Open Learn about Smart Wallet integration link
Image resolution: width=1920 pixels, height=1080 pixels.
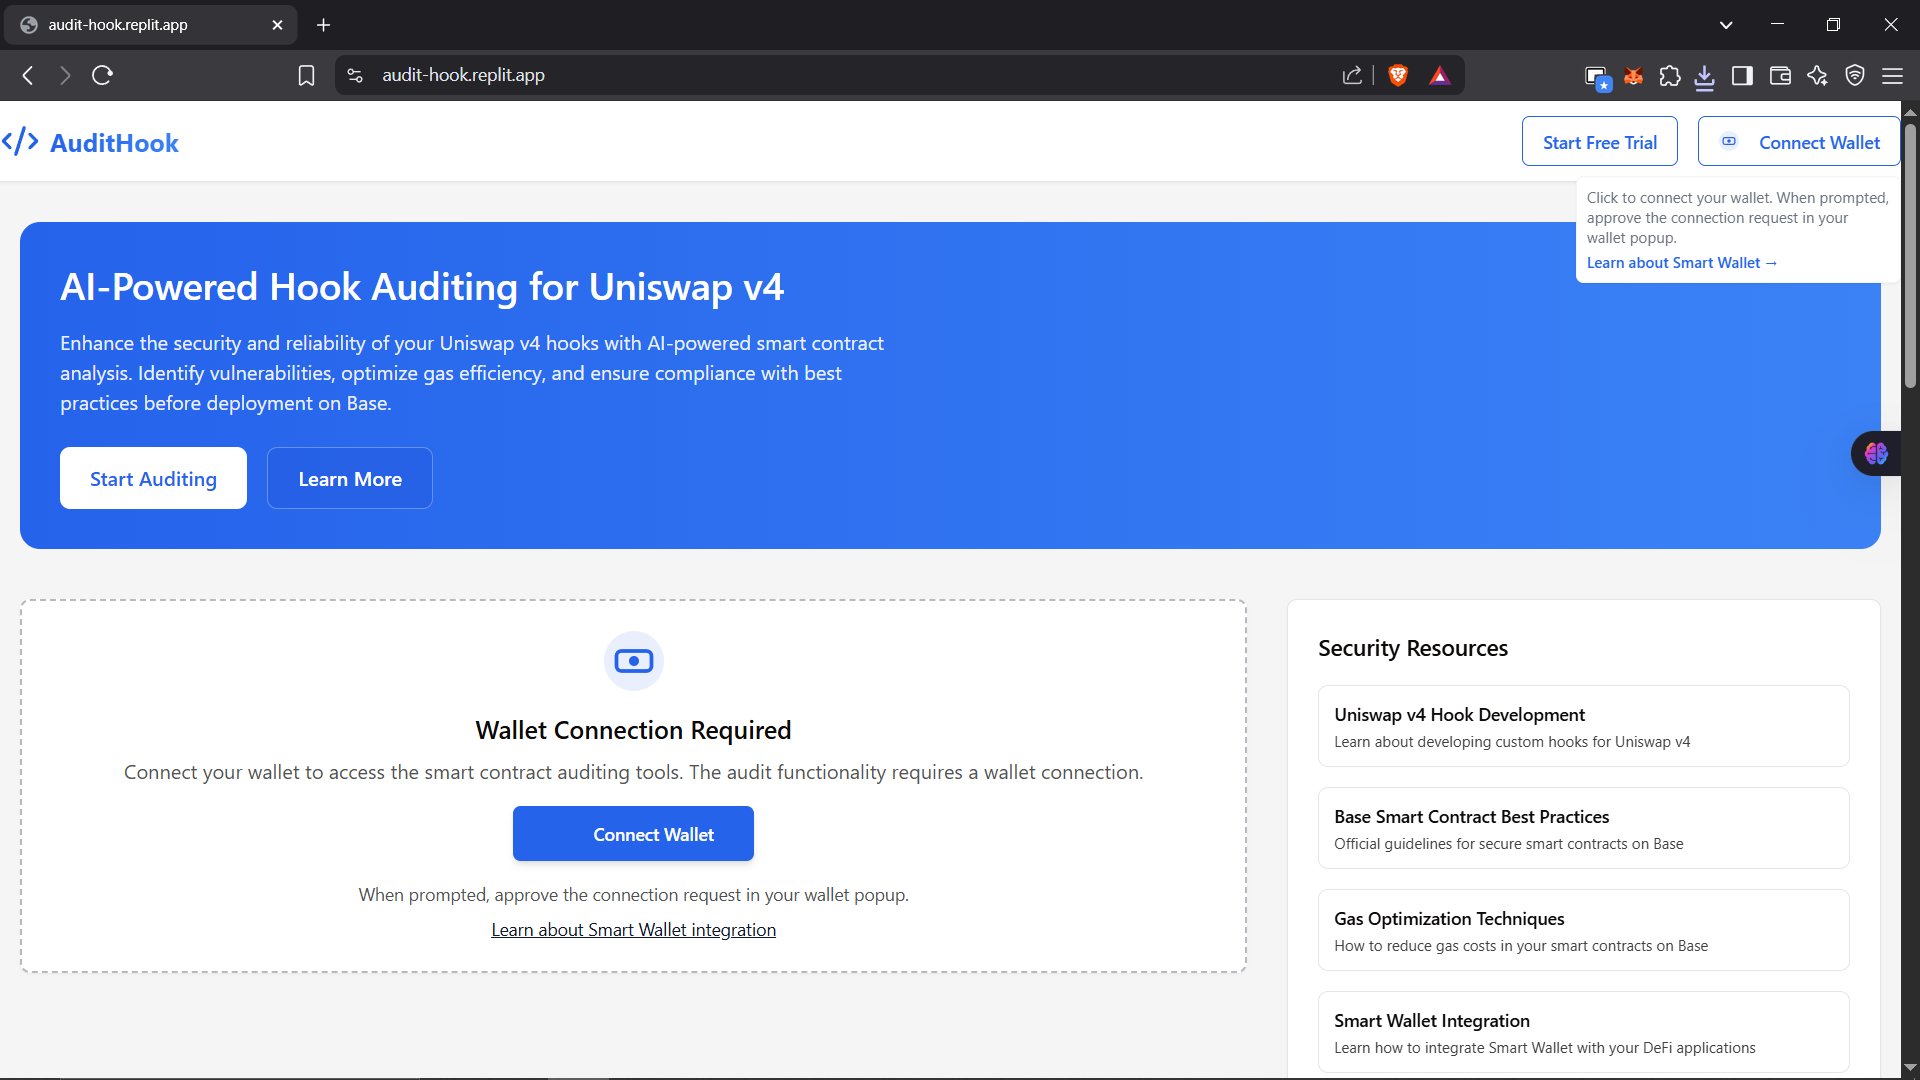[x=633, y=930]
